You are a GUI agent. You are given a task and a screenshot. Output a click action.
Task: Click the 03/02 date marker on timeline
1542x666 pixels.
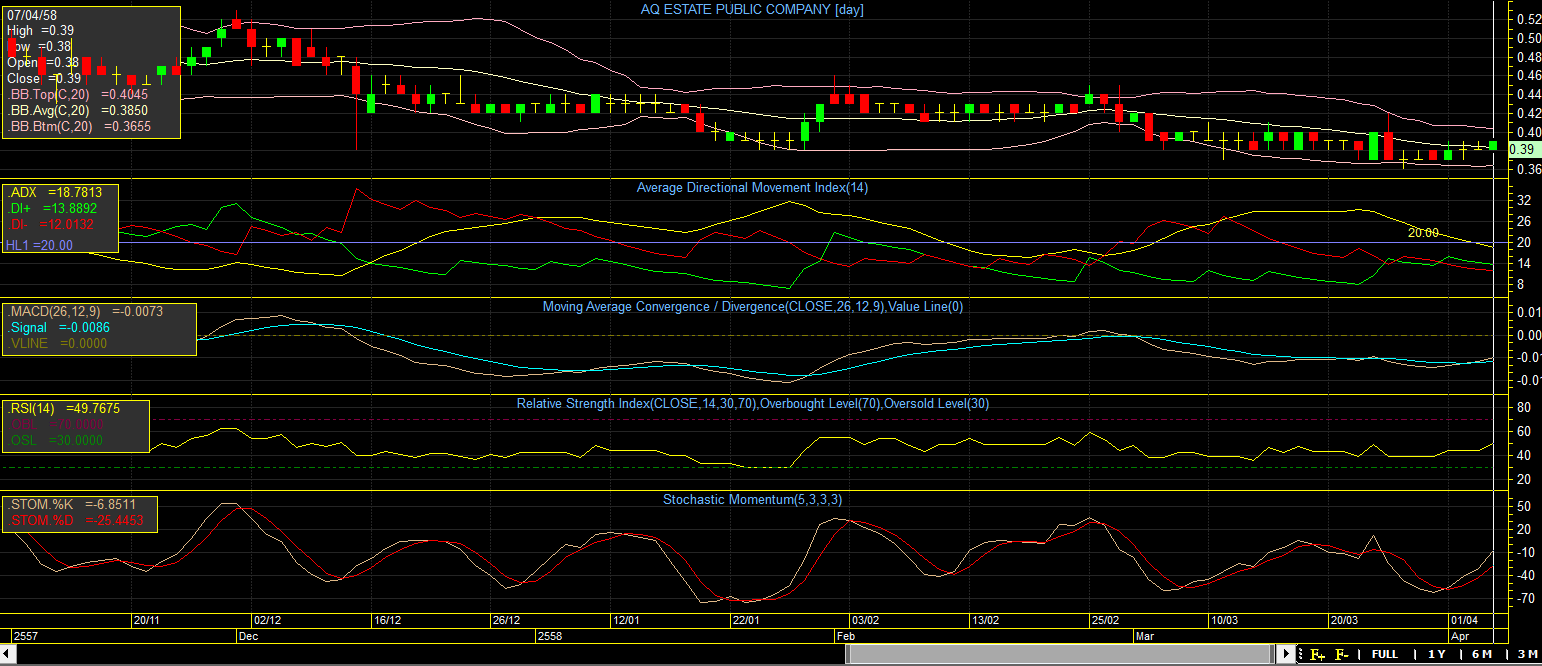(x=864, y=620)
